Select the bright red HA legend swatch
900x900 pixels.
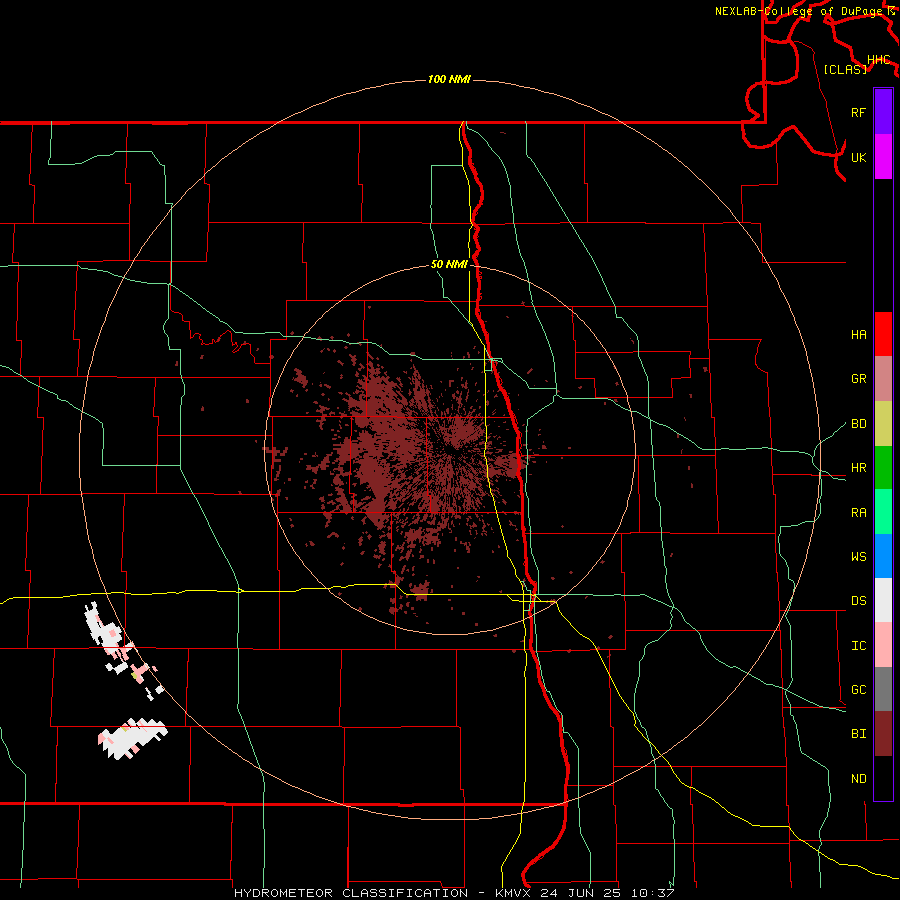883,334
